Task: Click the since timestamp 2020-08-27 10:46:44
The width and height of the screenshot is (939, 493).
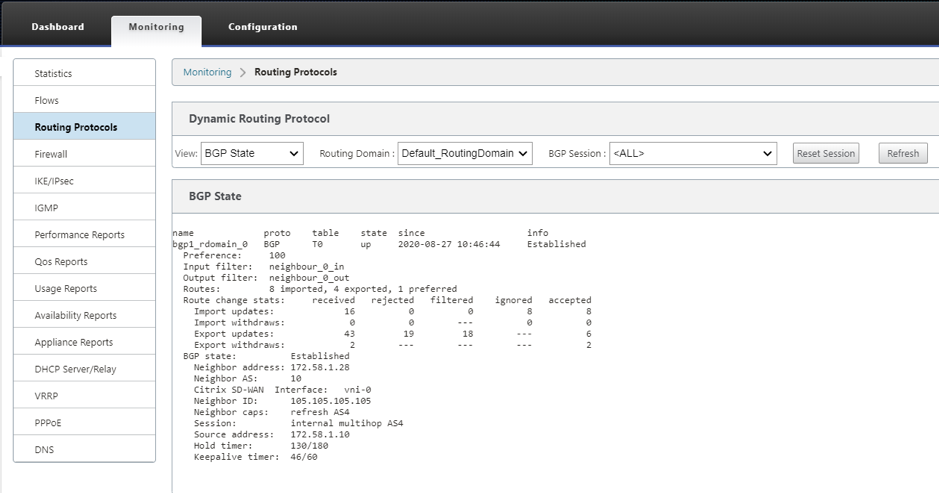Action: coord(449,244)
